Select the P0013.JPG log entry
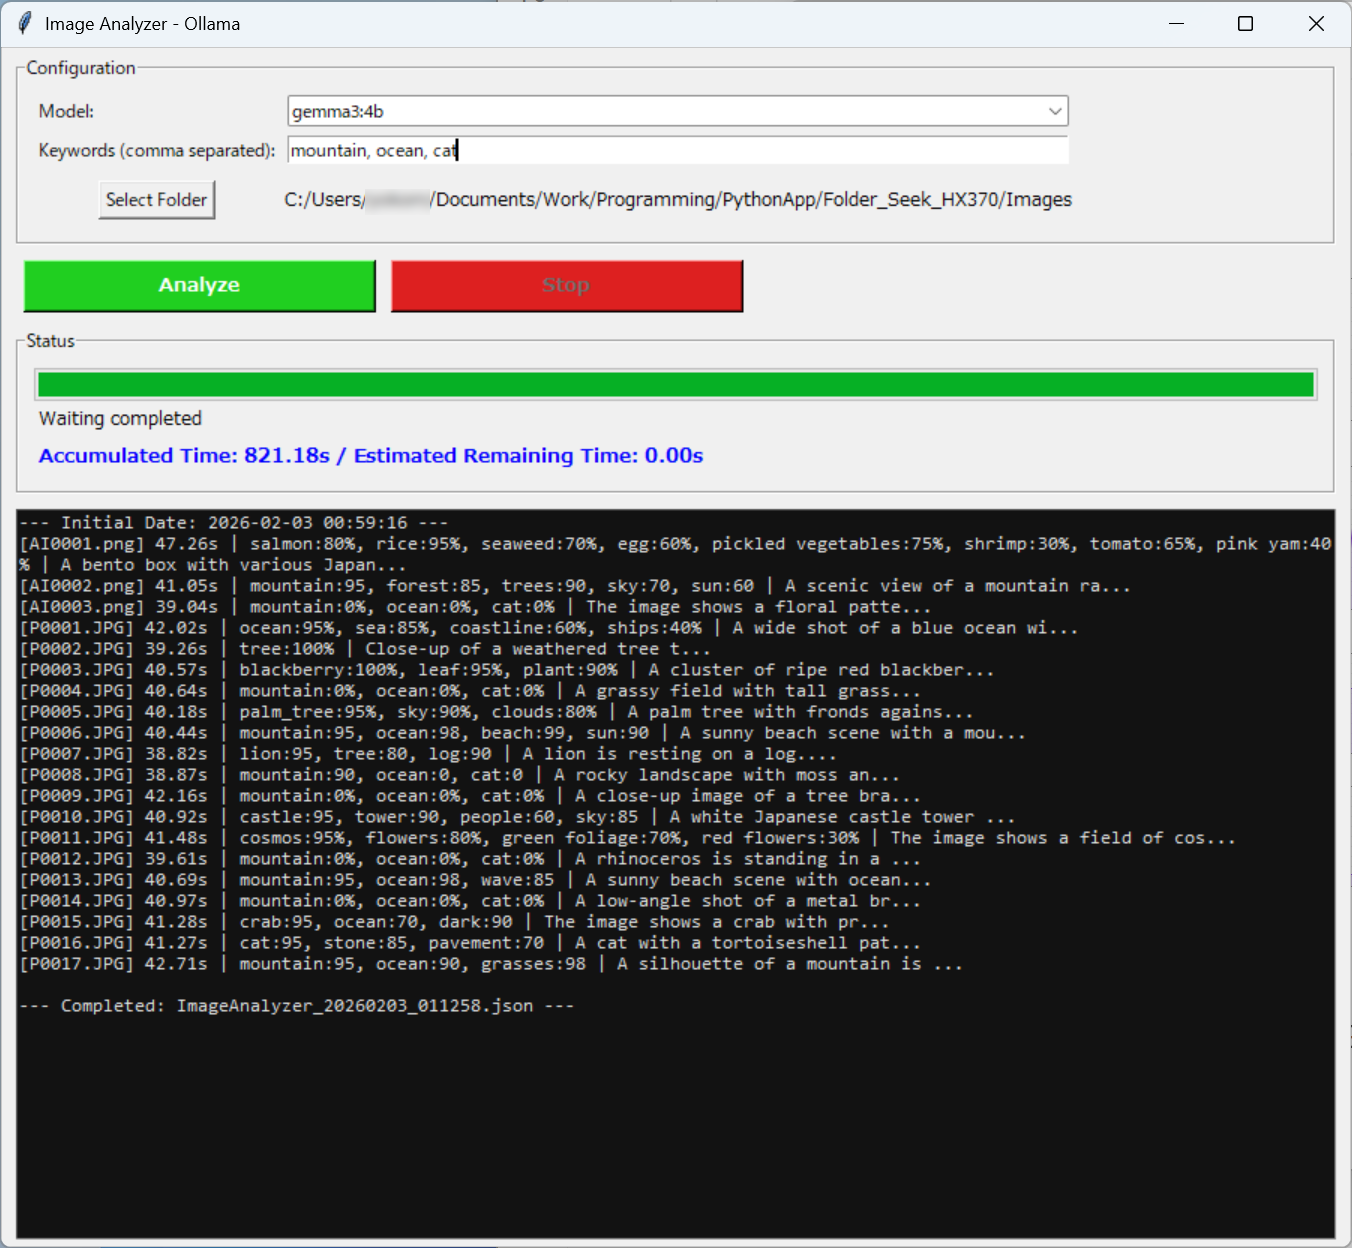Screen dimensions: 1352x1248 click(x=475, y=880)
